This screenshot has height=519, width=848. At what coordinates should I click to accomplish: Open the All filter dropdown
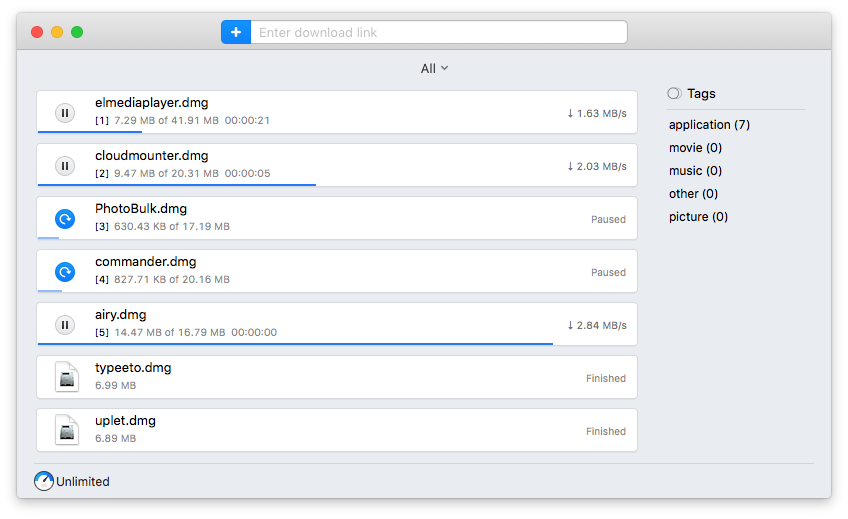pos(434,68)
